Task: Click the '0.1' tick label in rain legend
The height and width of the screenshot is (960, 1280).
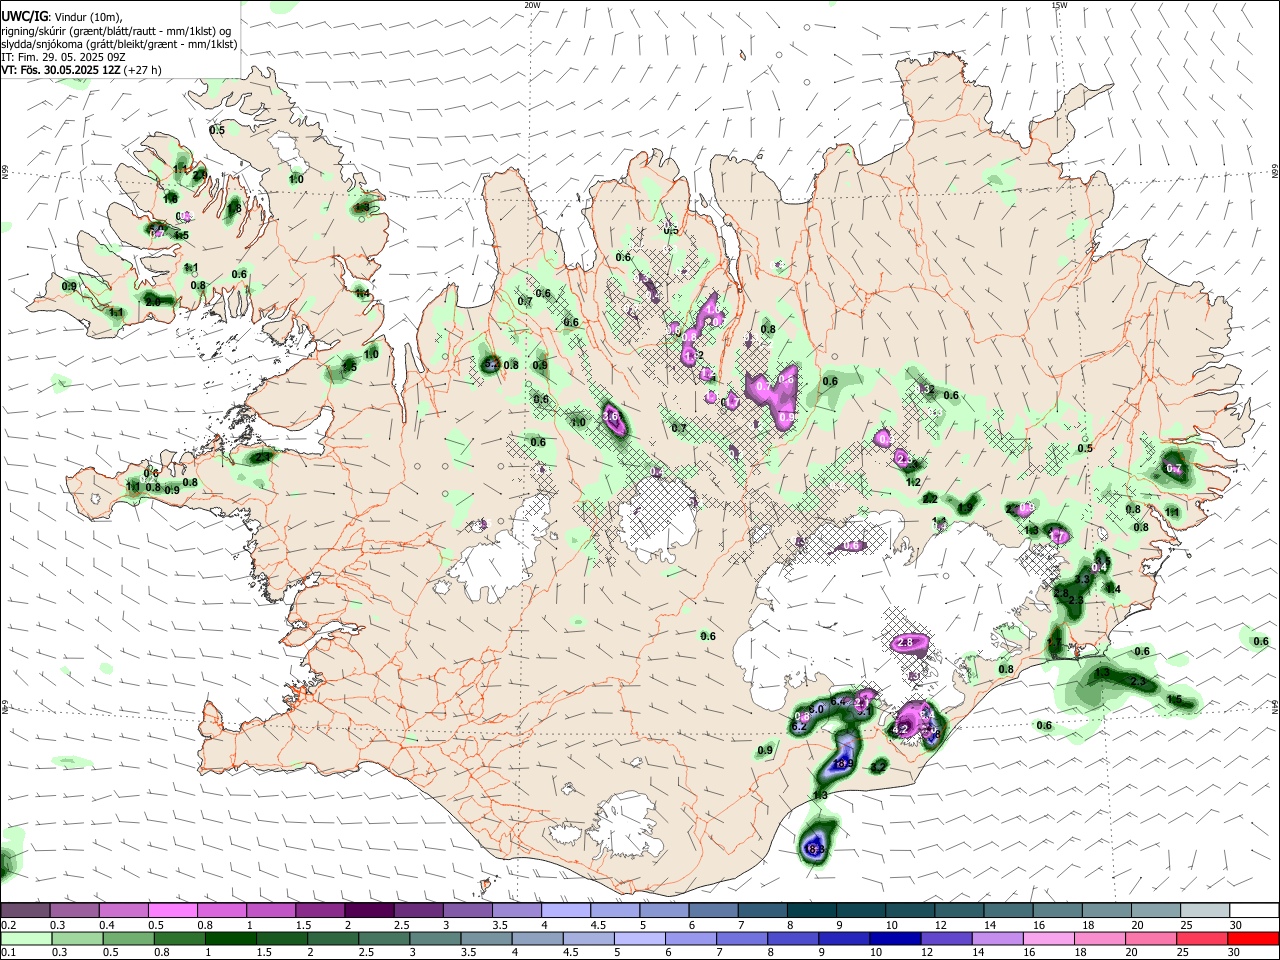Action: [8, 952]
